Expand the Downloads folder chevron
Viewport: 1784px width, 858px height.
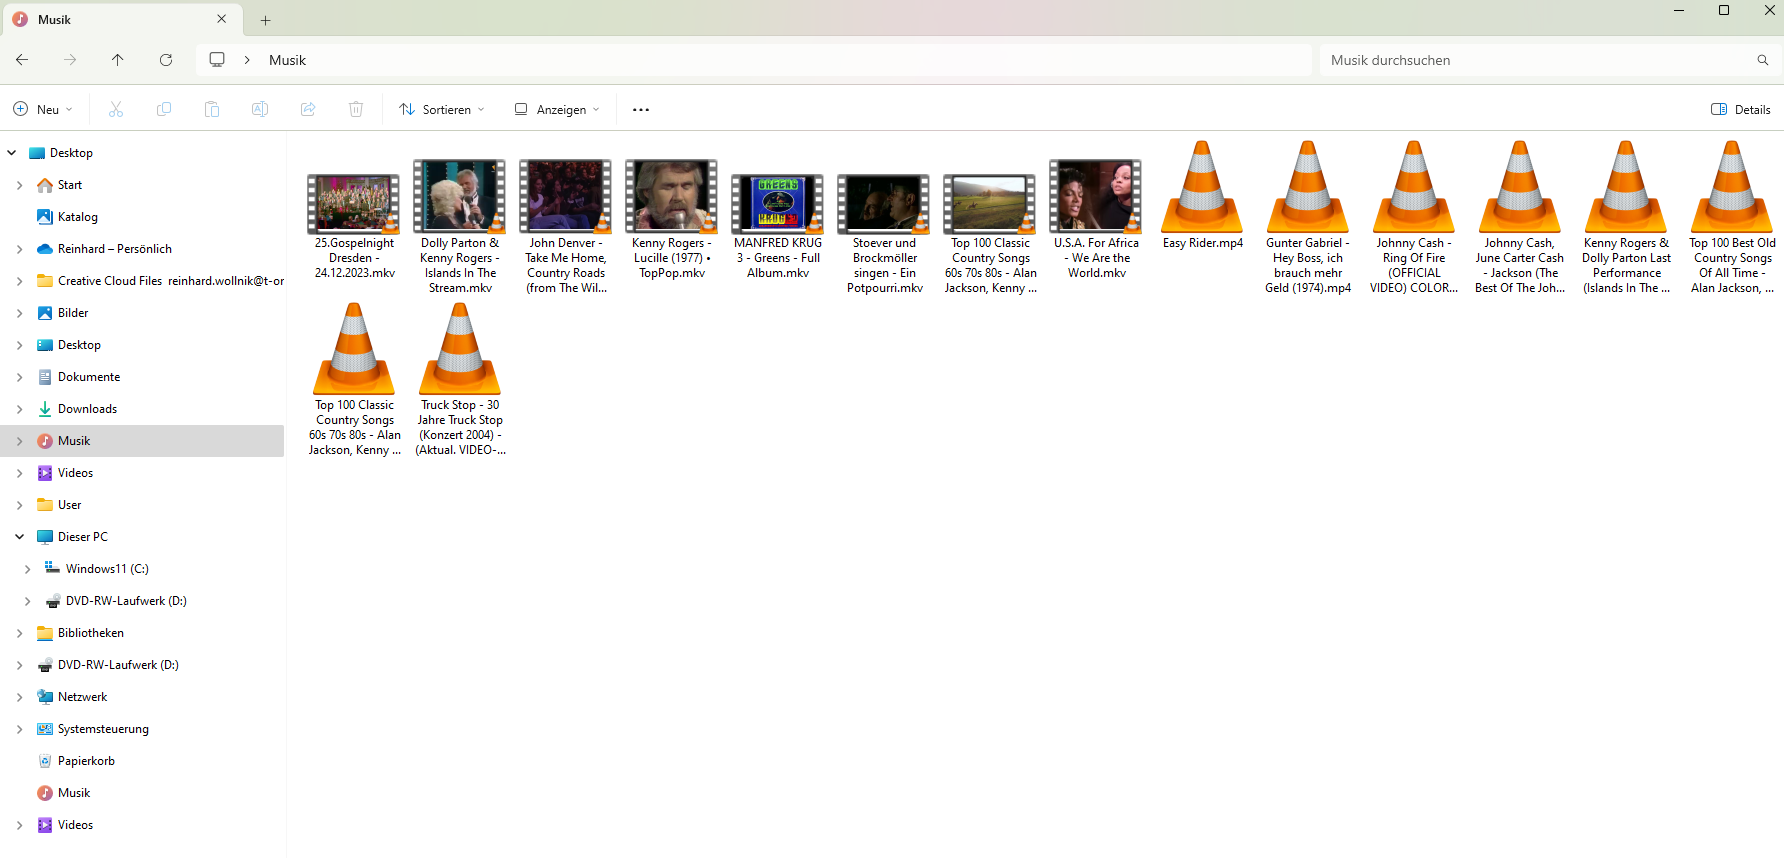19,409
